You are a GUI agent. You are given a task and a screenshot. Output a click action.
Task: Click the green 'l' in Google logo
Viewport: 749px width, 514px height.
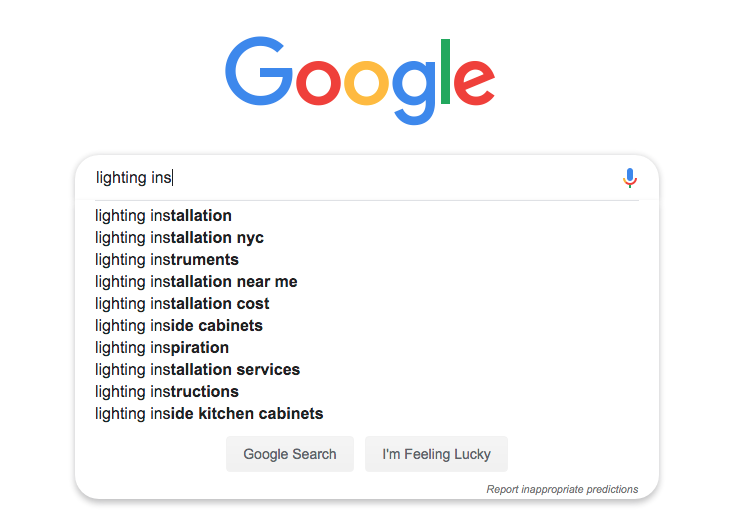[x=445, y=71]
